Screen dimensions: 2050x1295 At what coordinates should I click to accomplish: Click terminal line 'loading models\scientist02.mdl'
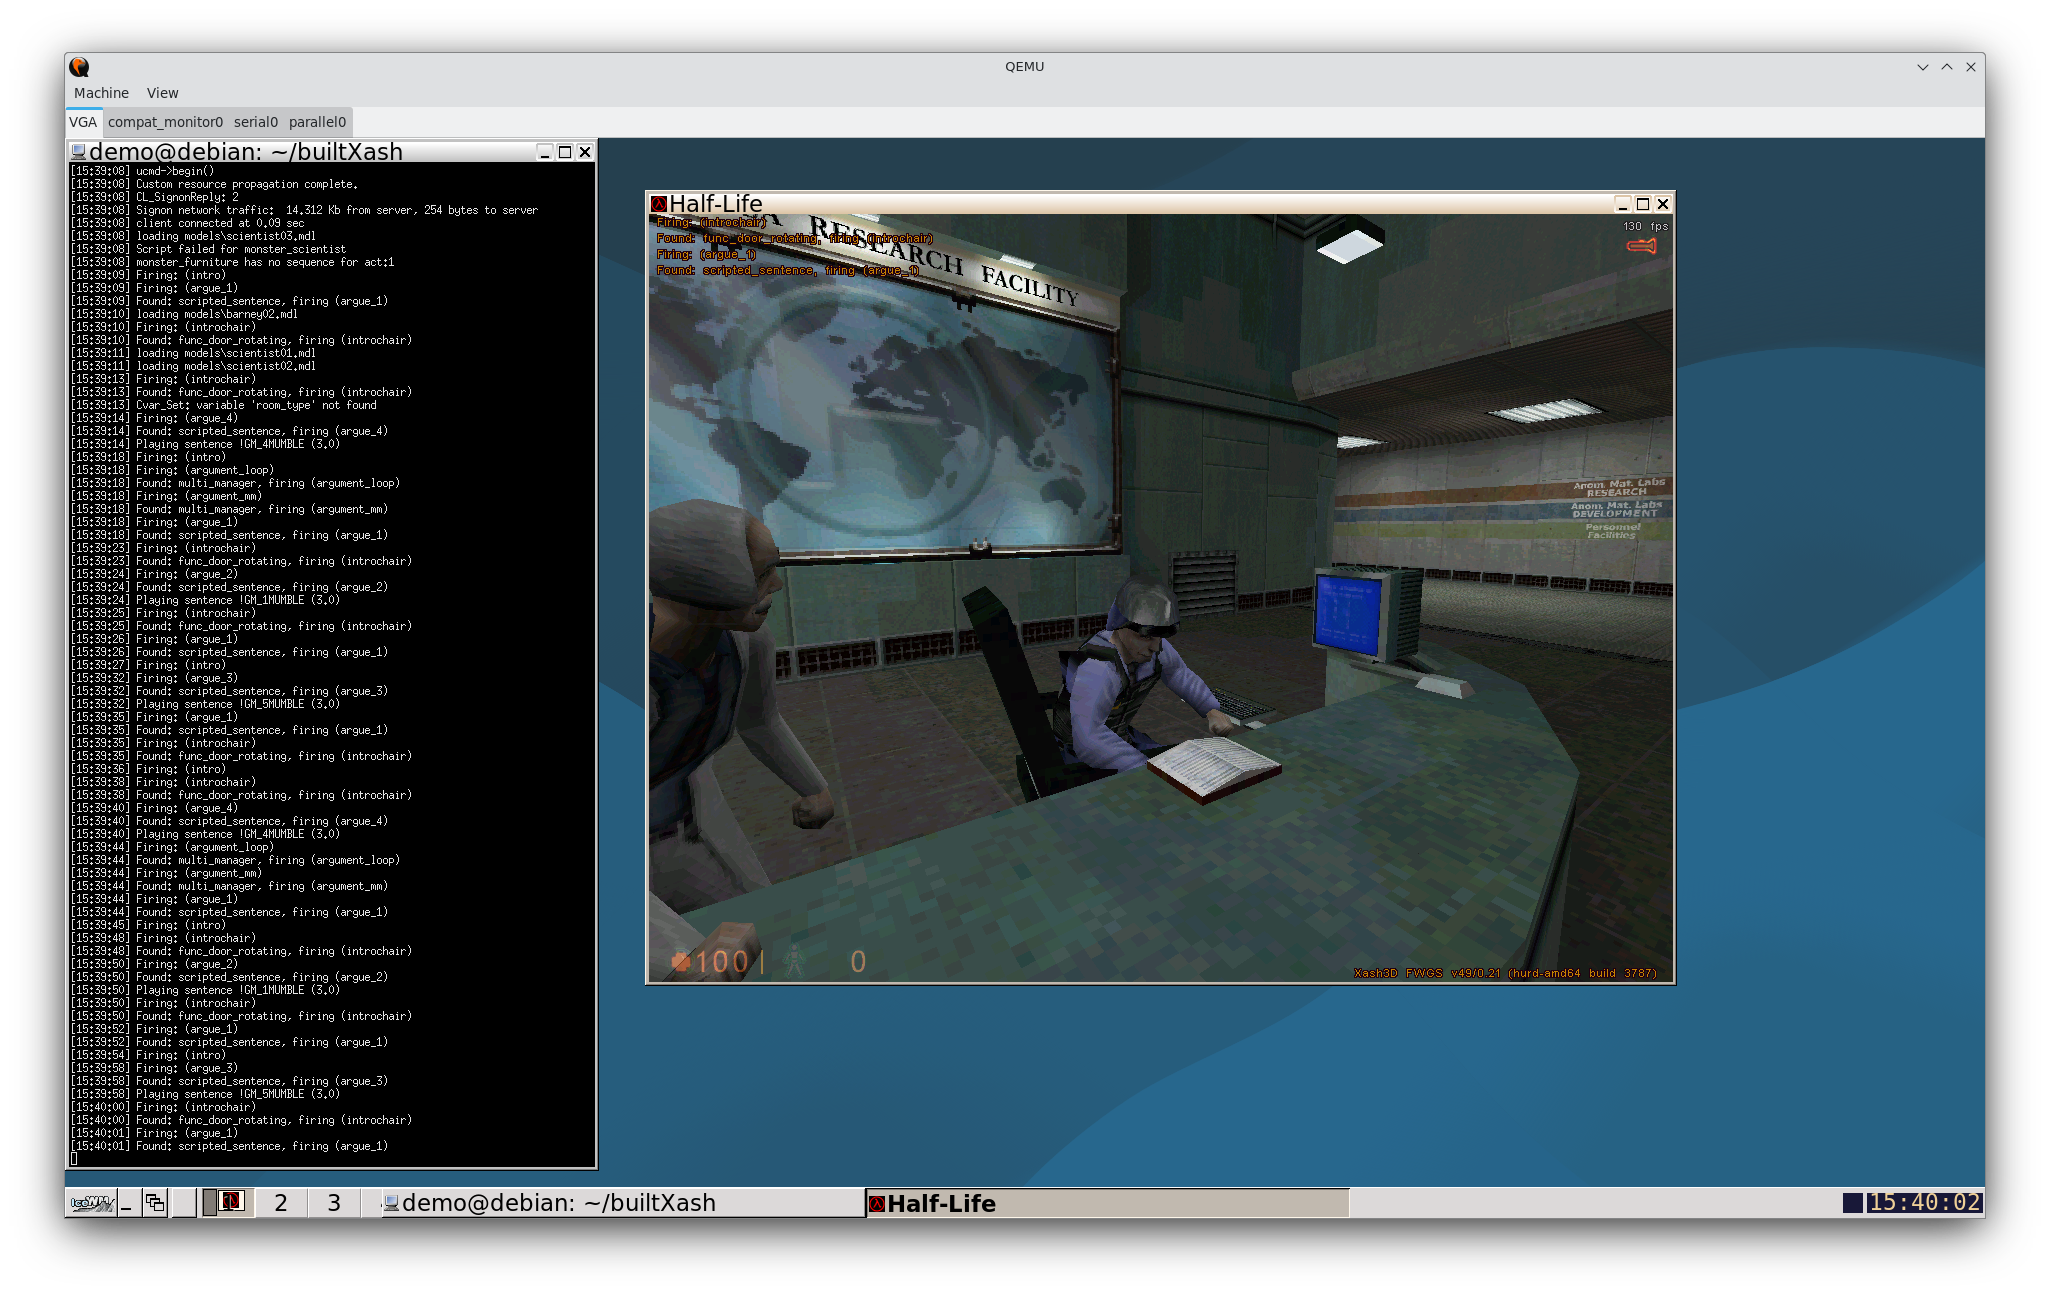(226, 367)
